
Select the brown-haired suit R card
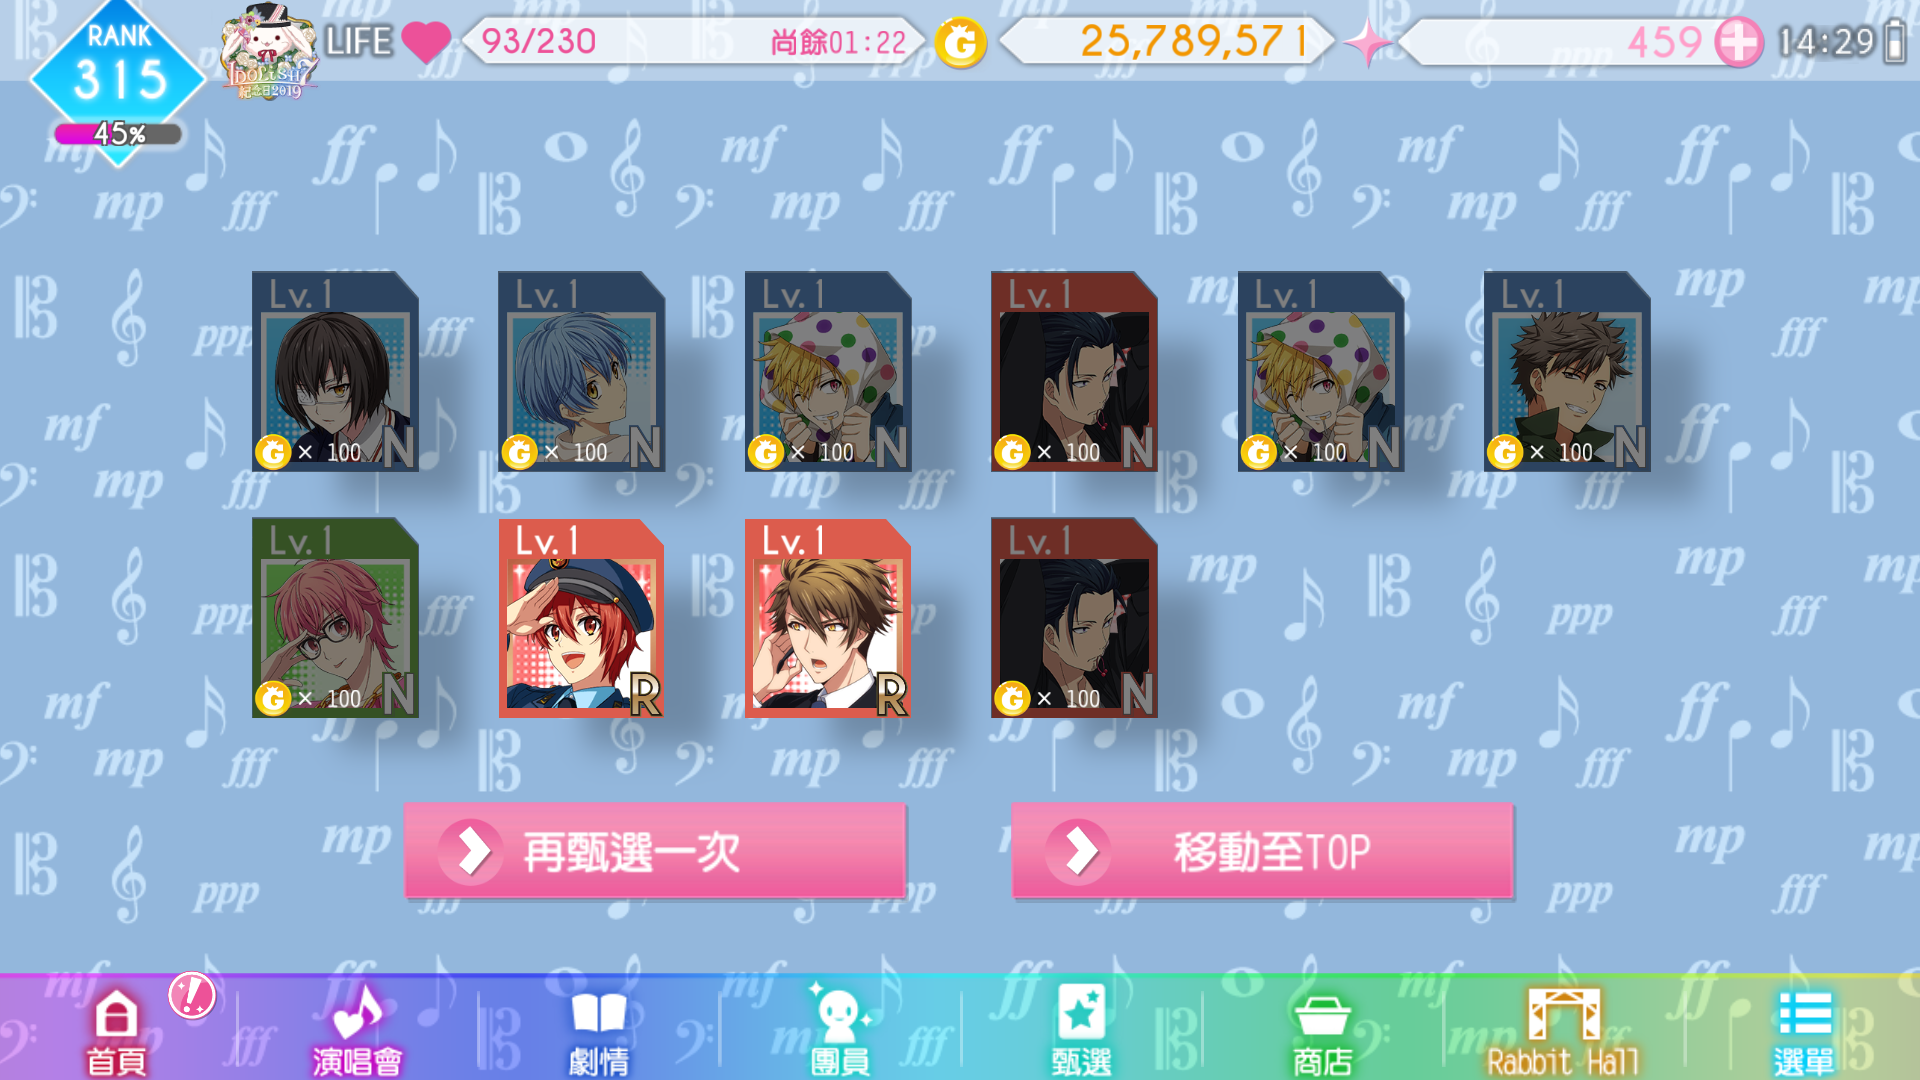coord(828,617)
